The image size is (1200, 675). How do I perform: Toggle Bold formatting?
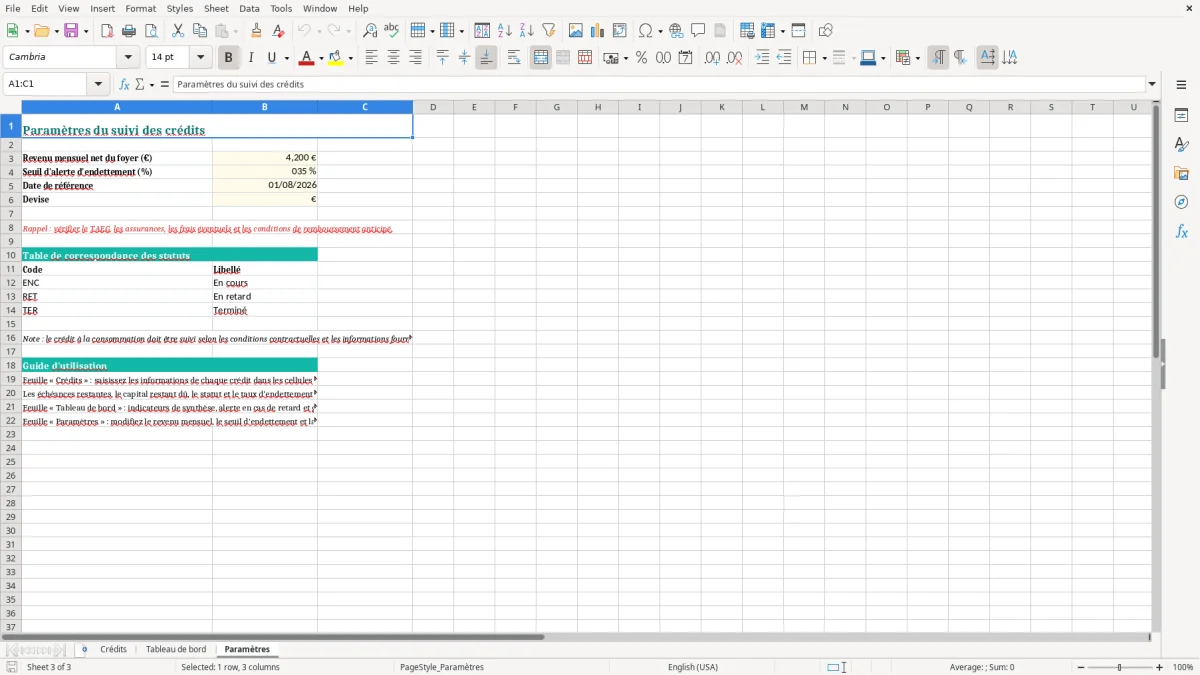click(x=228, y=58)
